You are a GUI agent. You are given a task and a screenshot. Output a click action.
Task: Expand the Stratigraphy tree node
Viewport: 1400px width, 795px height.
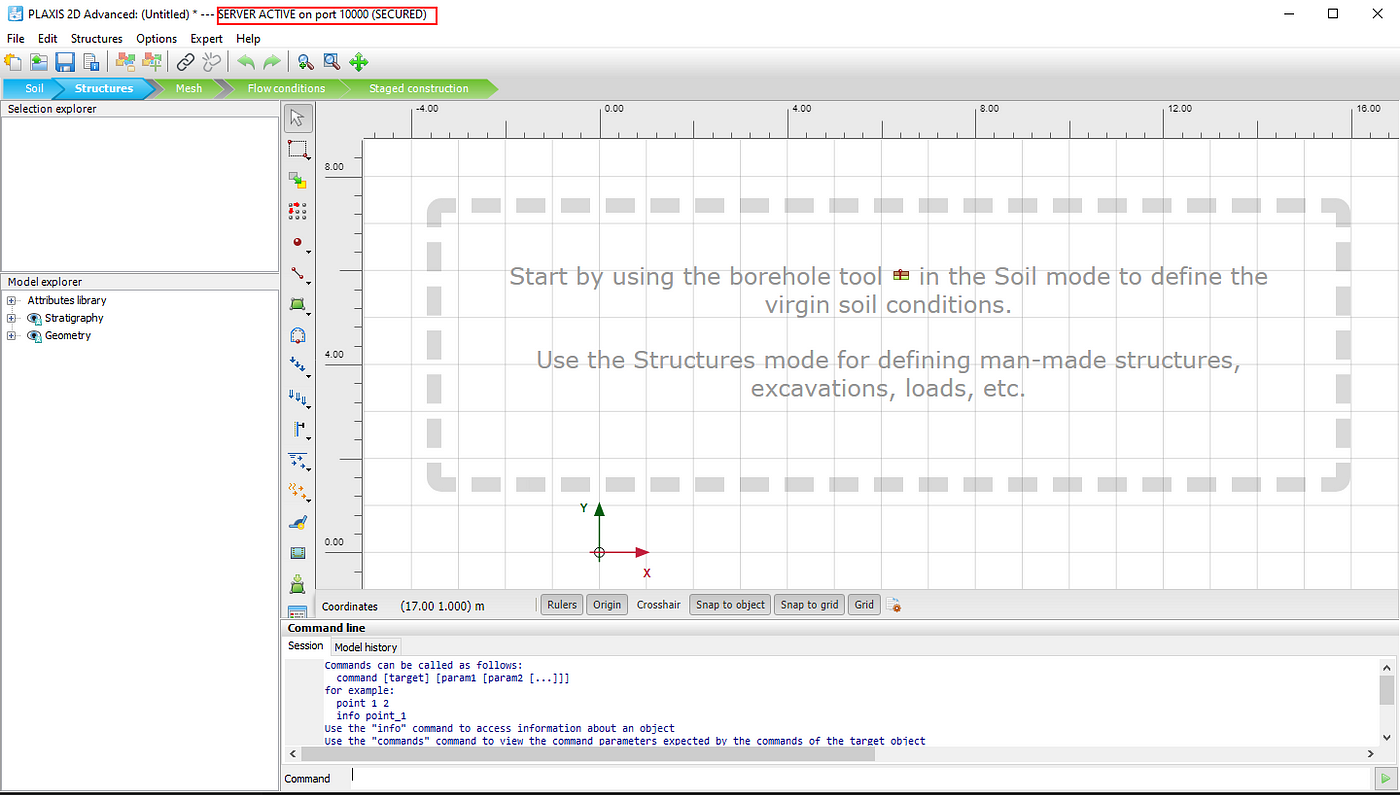(x=12, y=318)
